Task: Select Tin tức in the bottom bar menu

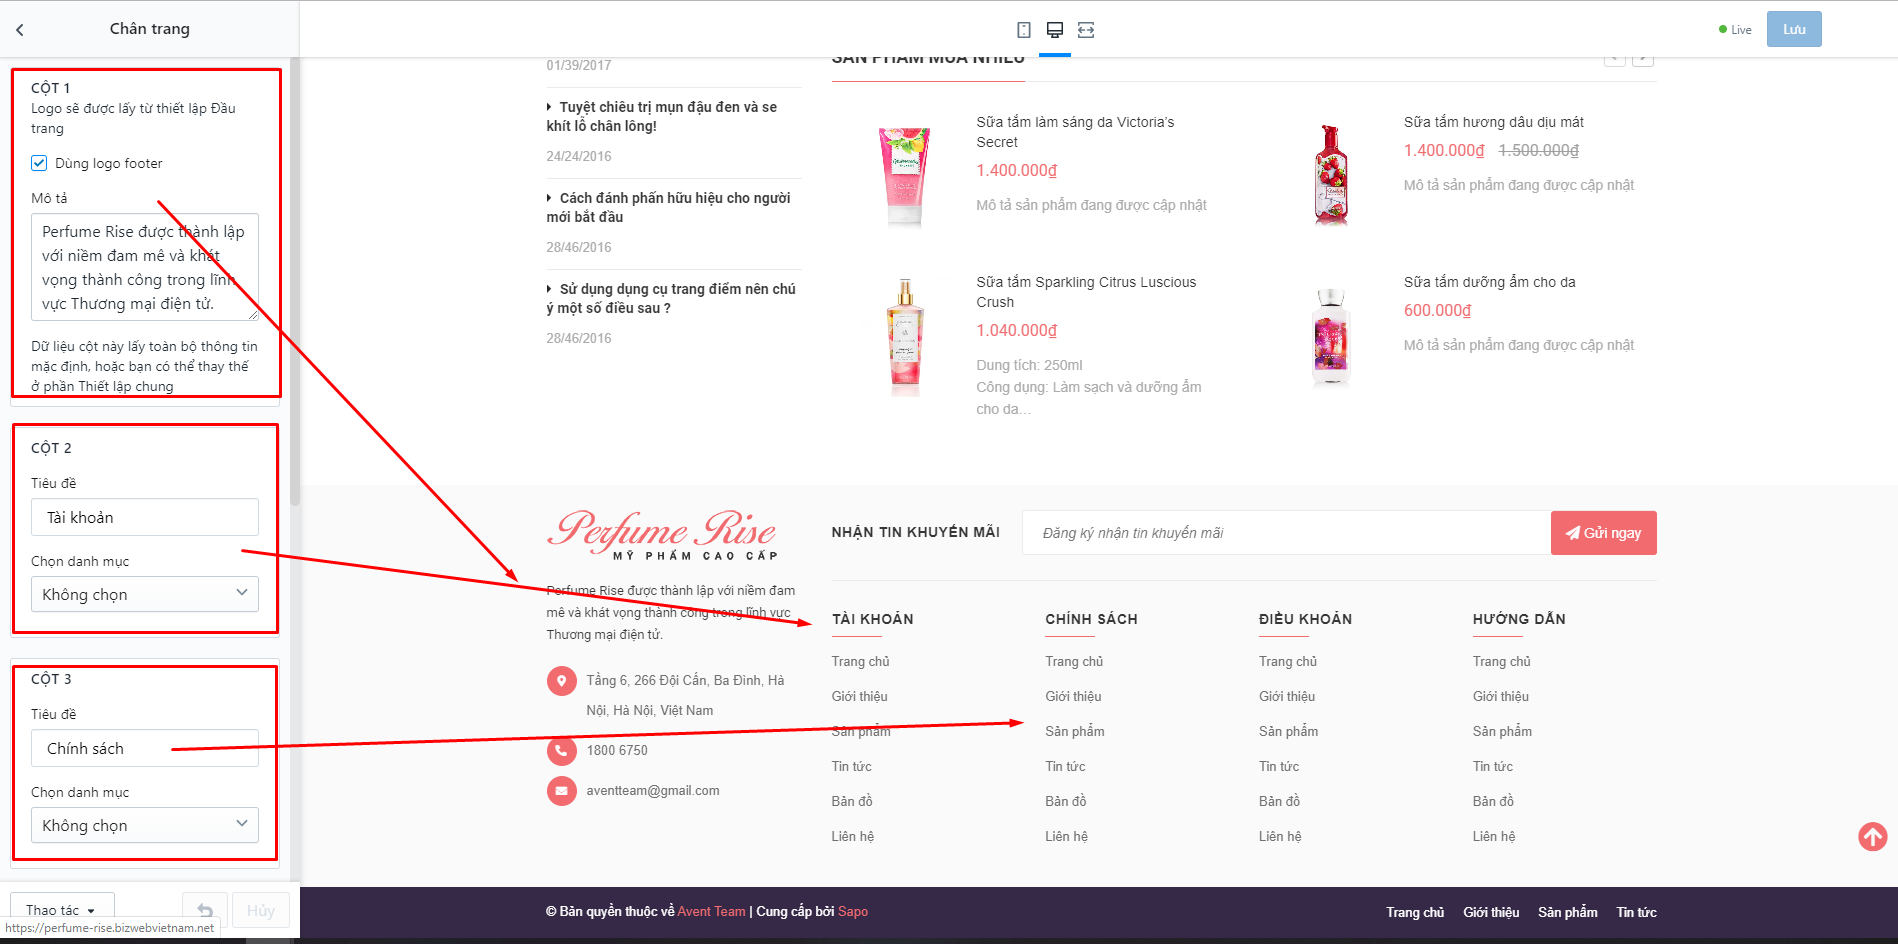Action: [x=1637, y=912]
